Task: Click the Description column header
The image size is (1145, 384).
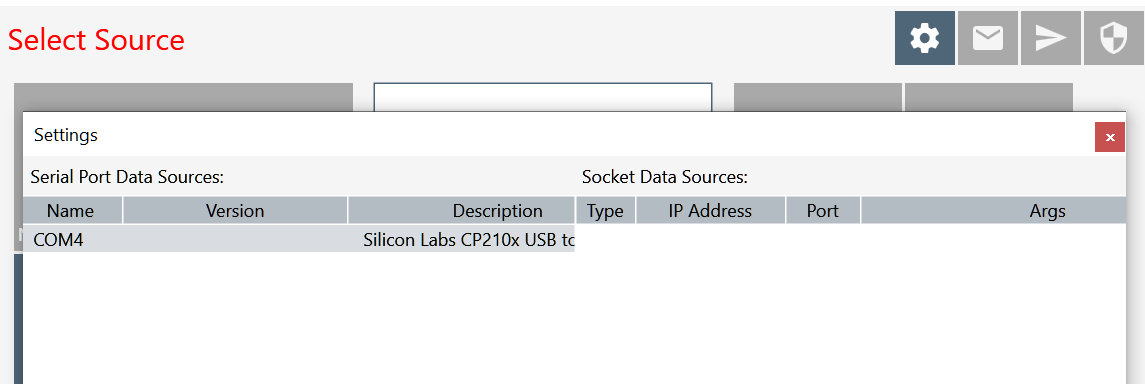Action: coord(462,211)
